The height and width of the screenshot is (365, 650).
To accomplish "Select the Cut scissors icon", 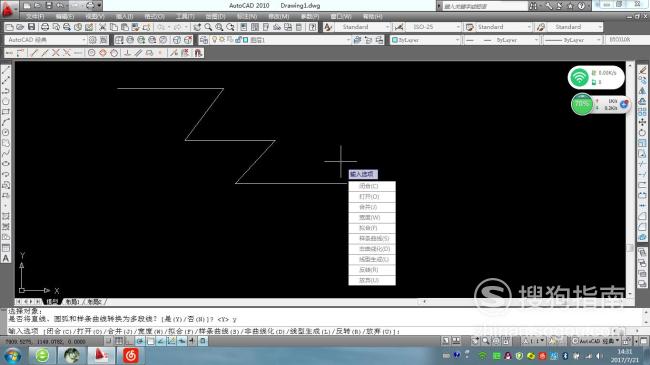I will [102, 27].
